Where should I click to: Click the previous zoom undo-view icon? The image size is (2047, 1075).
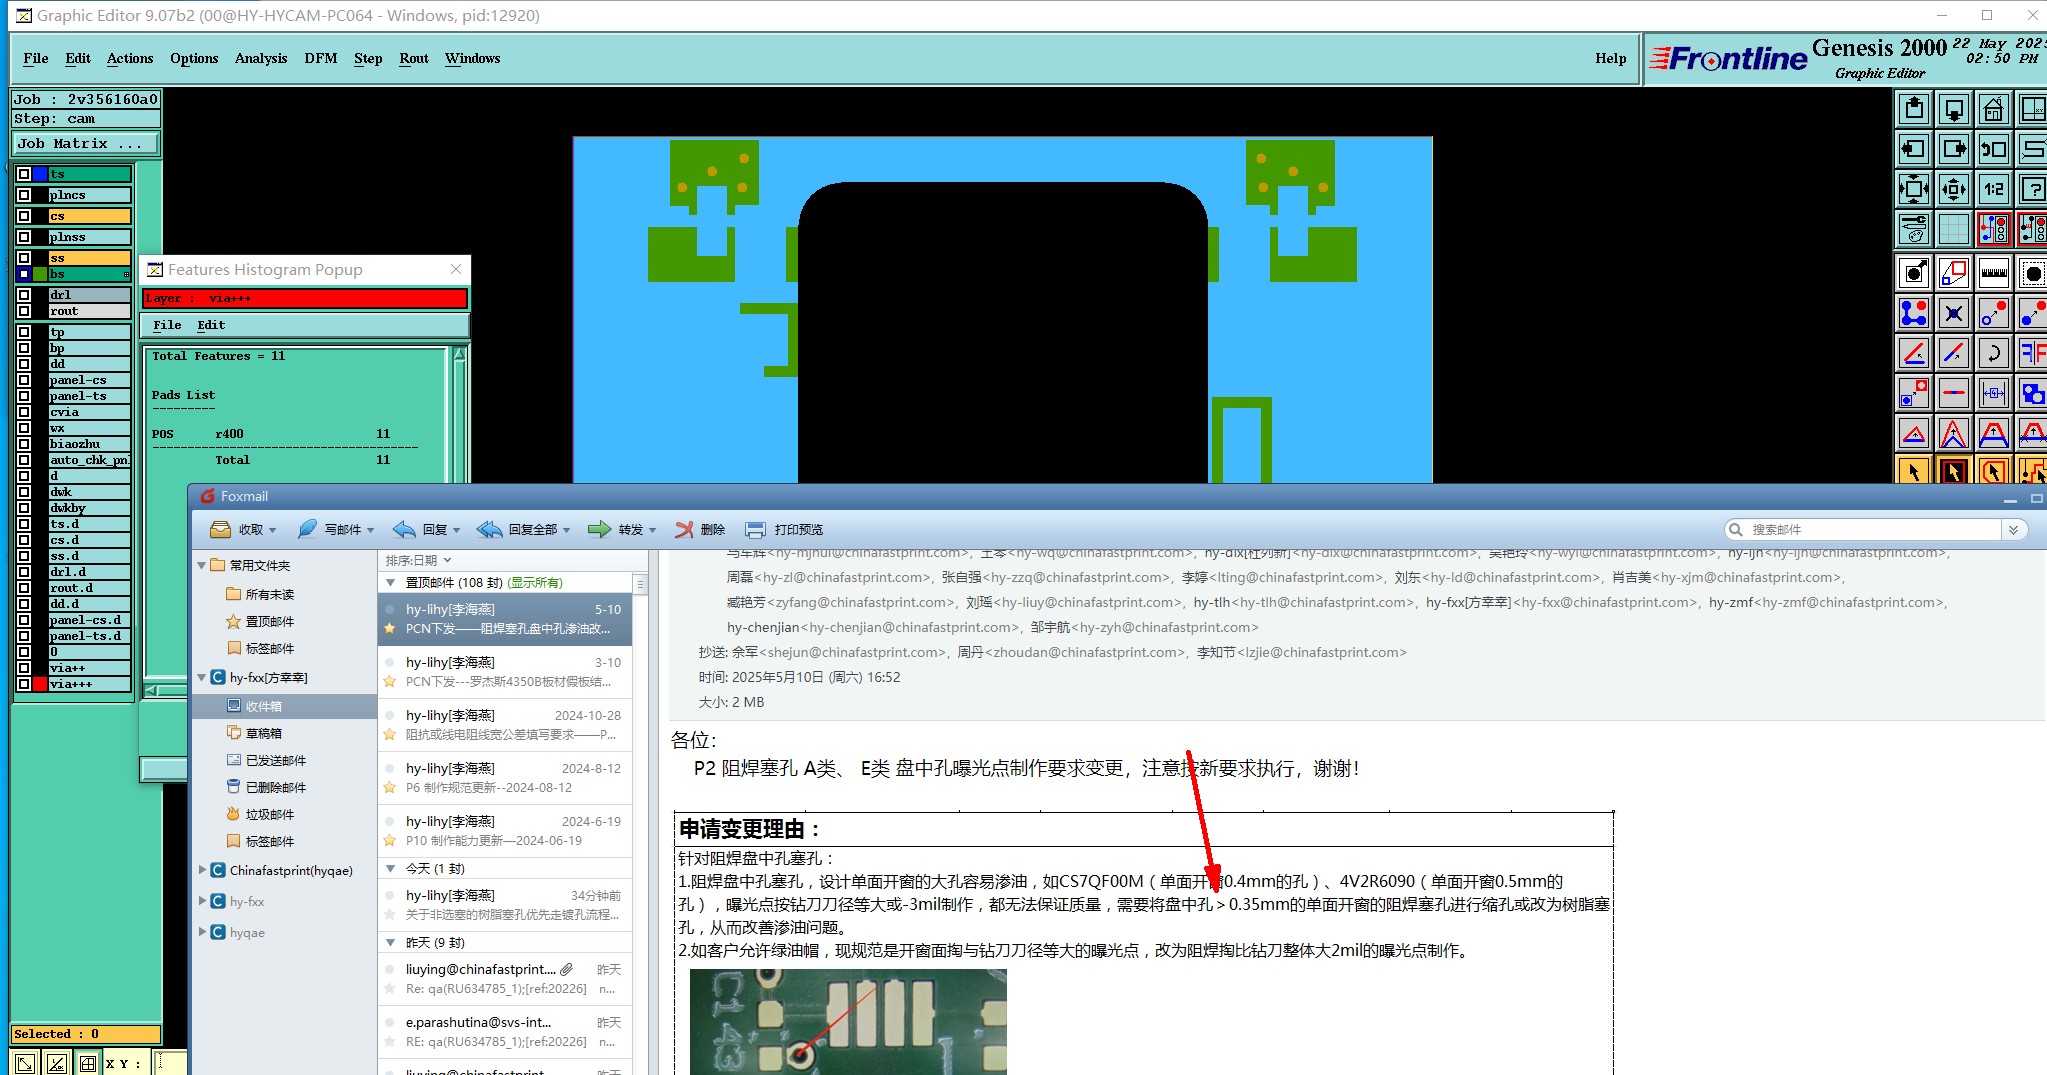click(1993, 149)
